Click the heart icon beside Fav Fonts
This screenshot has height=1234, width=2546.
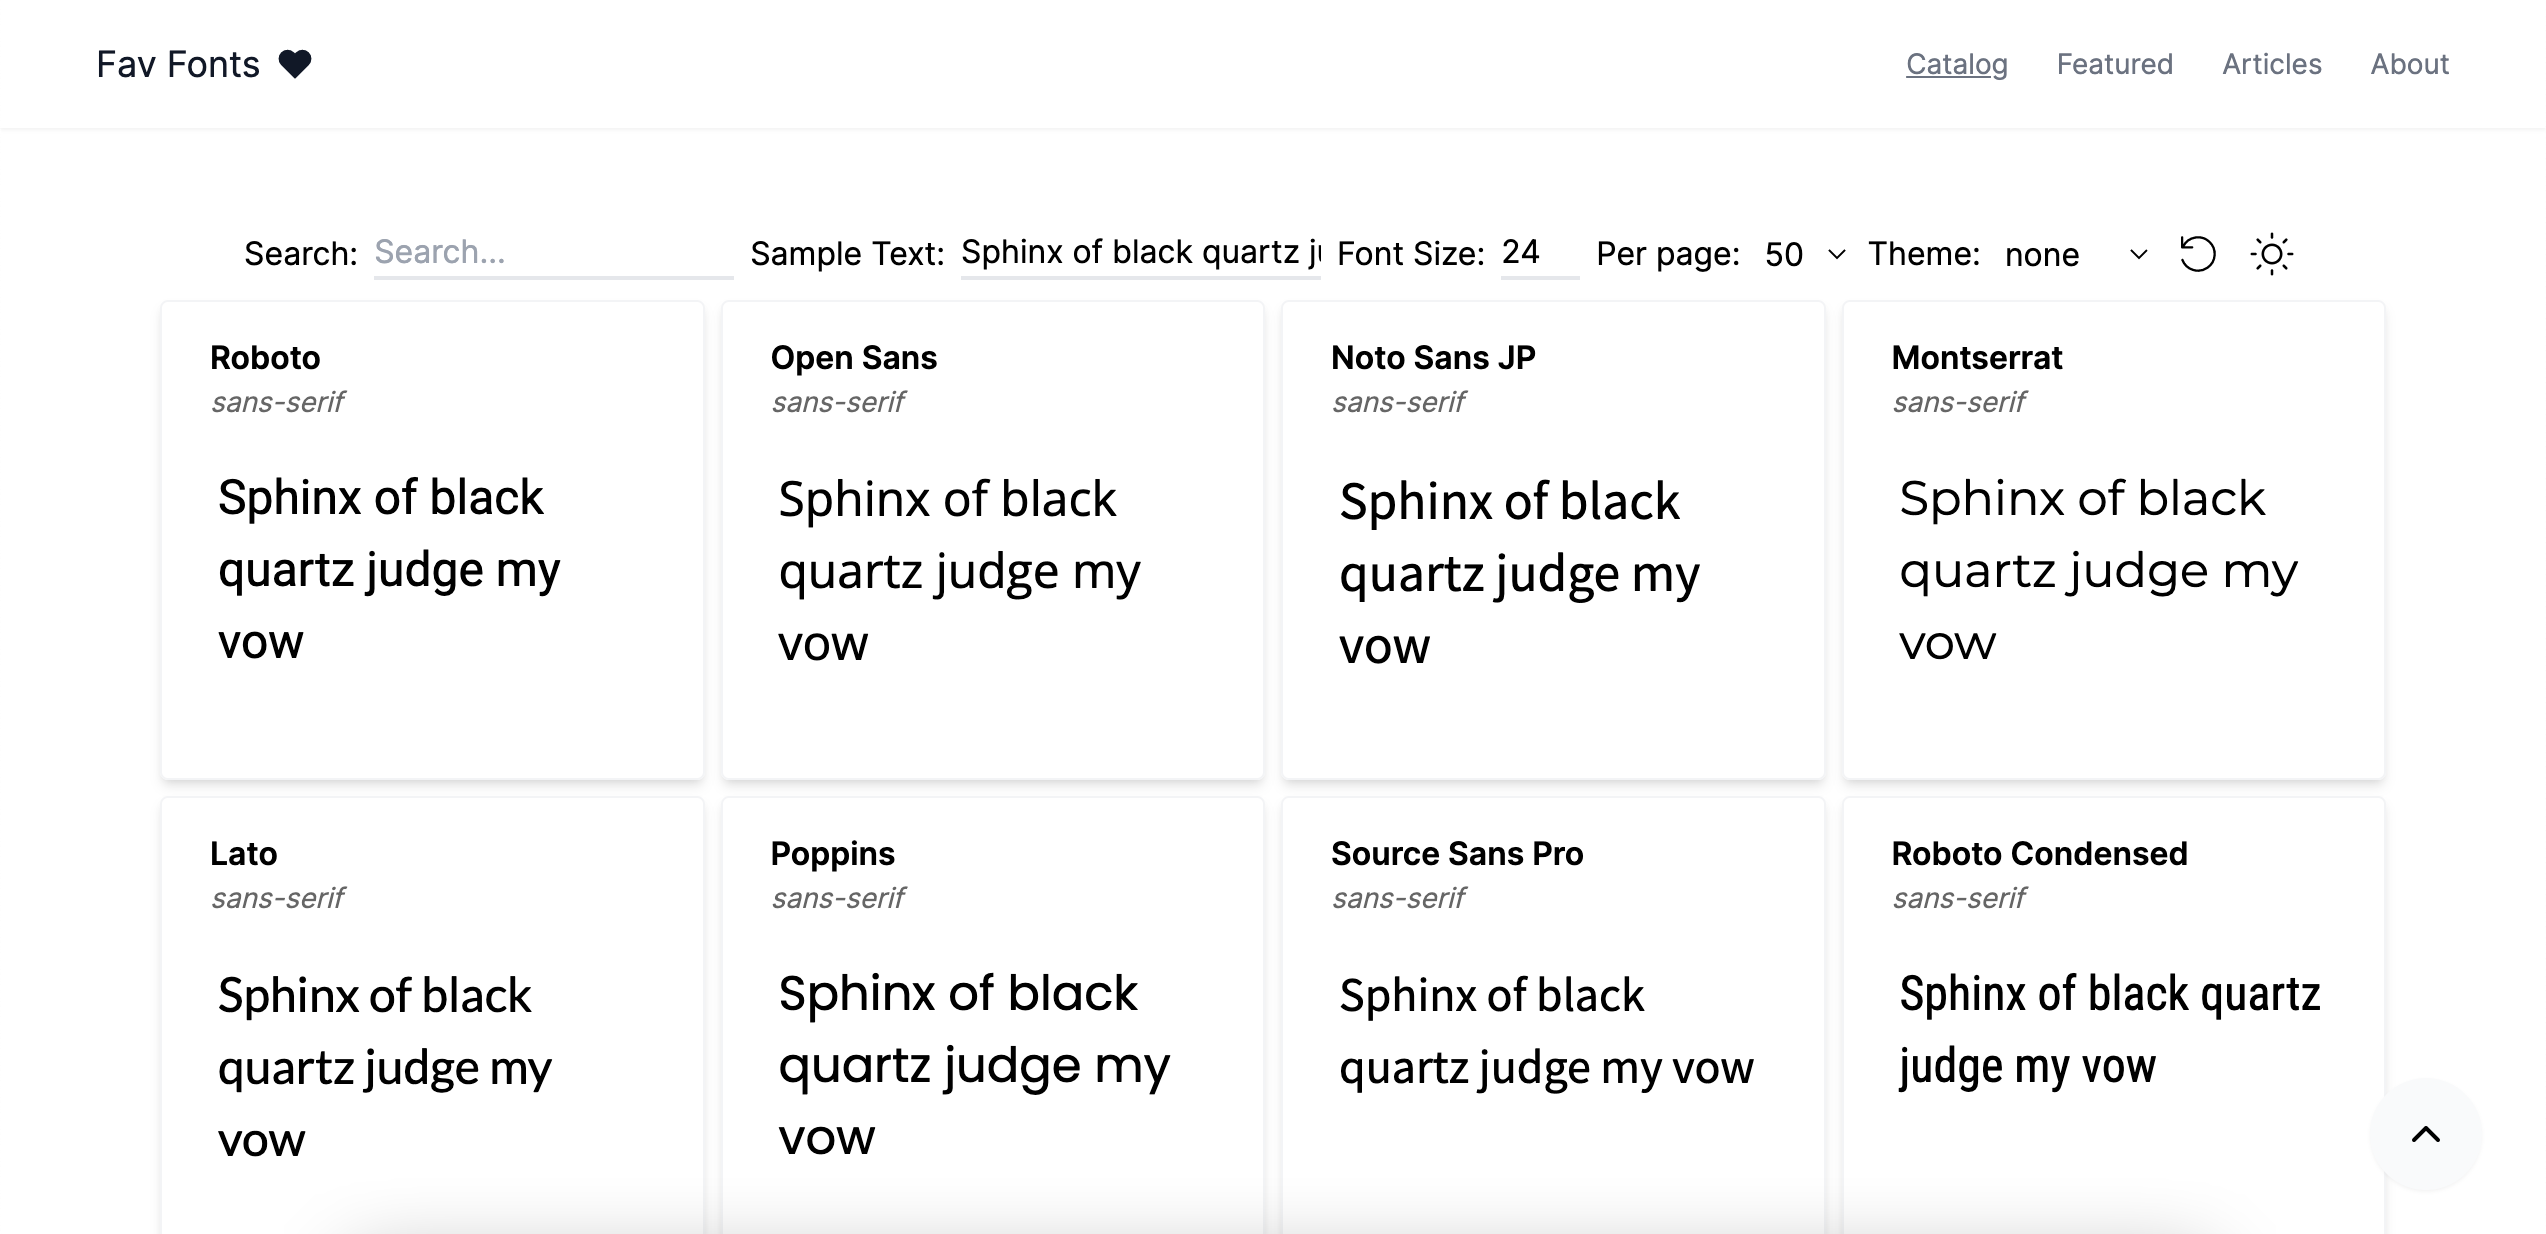pyautogui.click(x=295, y=63)
